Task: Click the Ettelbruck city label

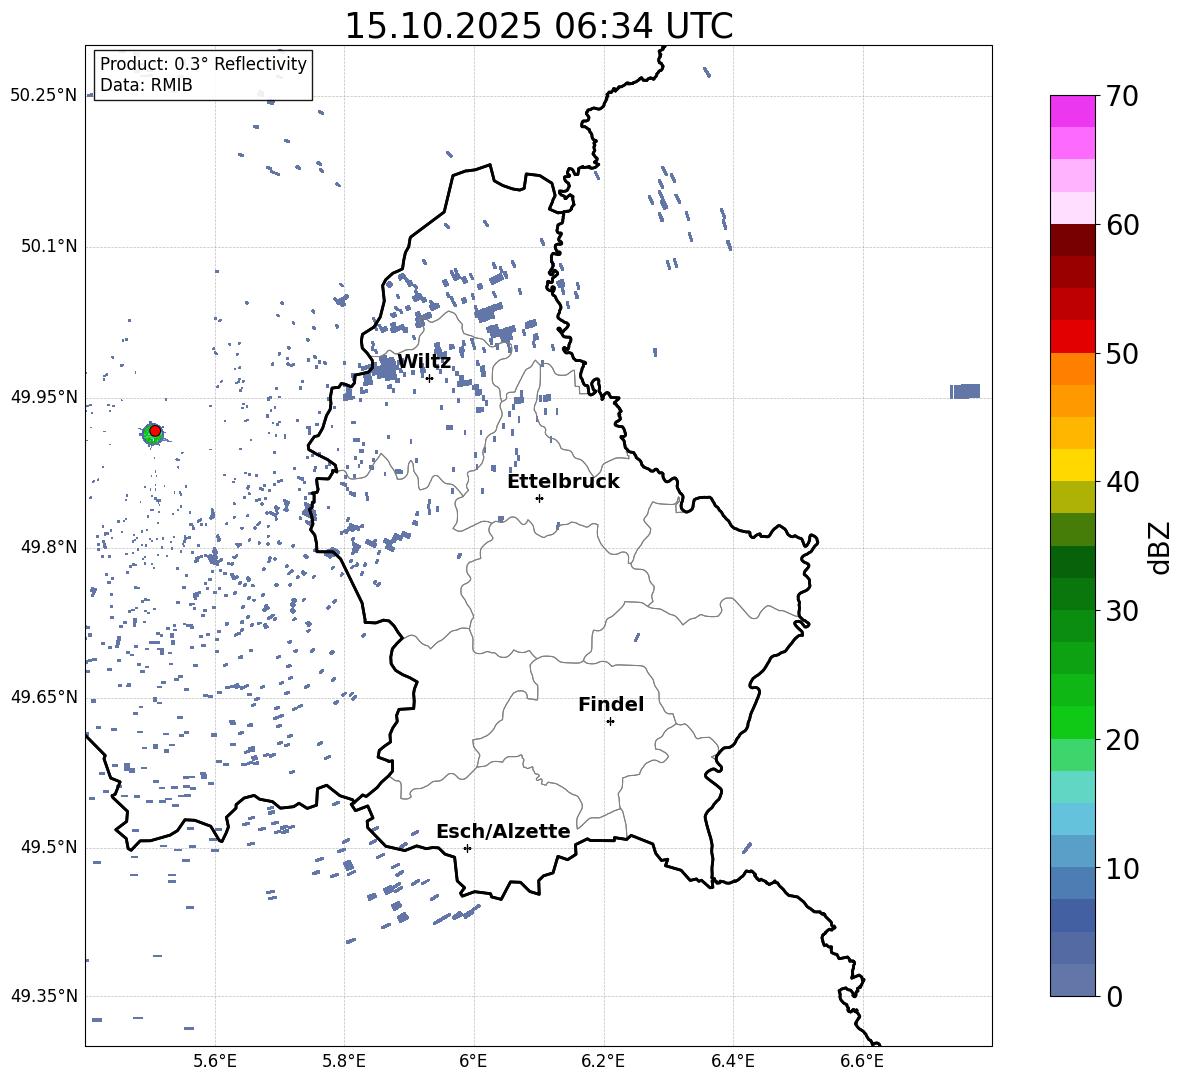Action: [x=563, y=482]
